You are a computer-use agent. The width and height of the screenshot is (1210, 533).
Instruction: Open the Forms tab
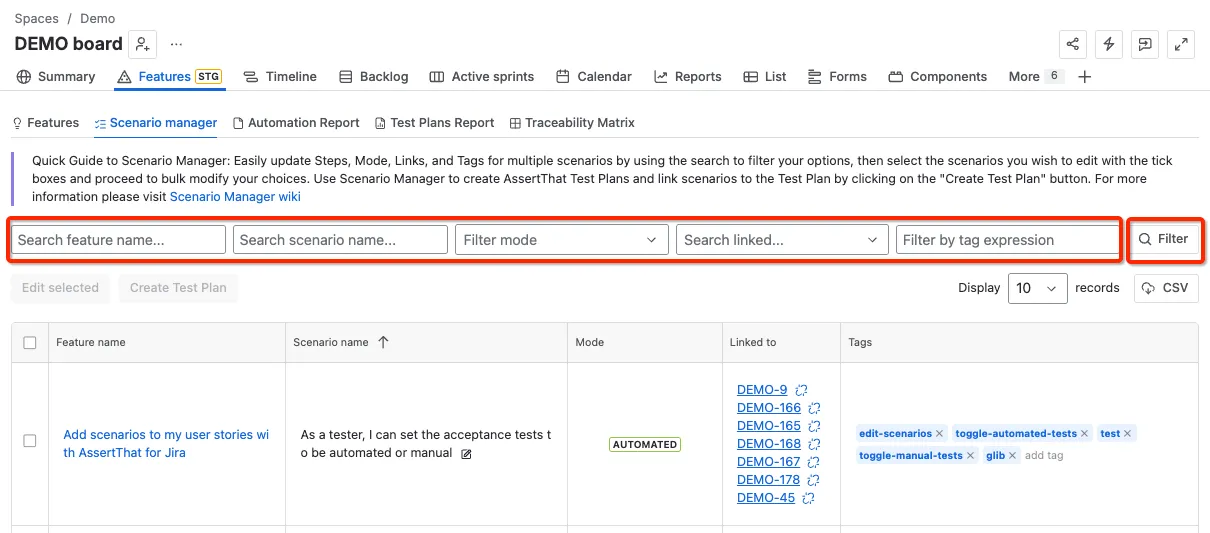(x=836, y=77)
